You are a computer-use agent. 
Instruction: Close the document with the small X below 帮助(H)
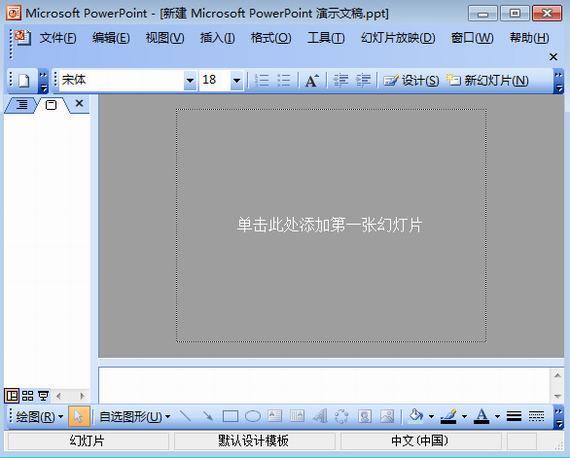pos(553,57)
